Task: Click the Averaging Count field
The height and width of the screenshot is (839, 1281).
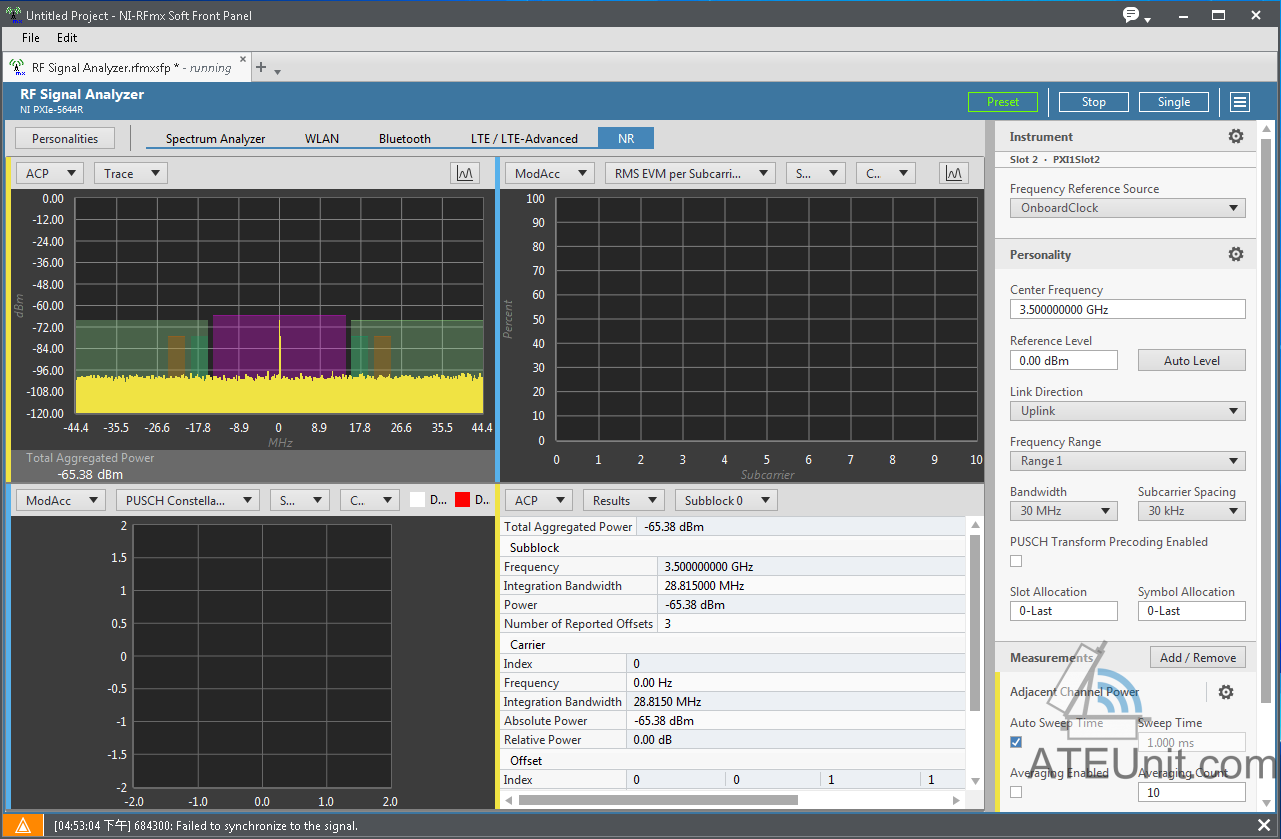Action: click(x=1192, y=792)
